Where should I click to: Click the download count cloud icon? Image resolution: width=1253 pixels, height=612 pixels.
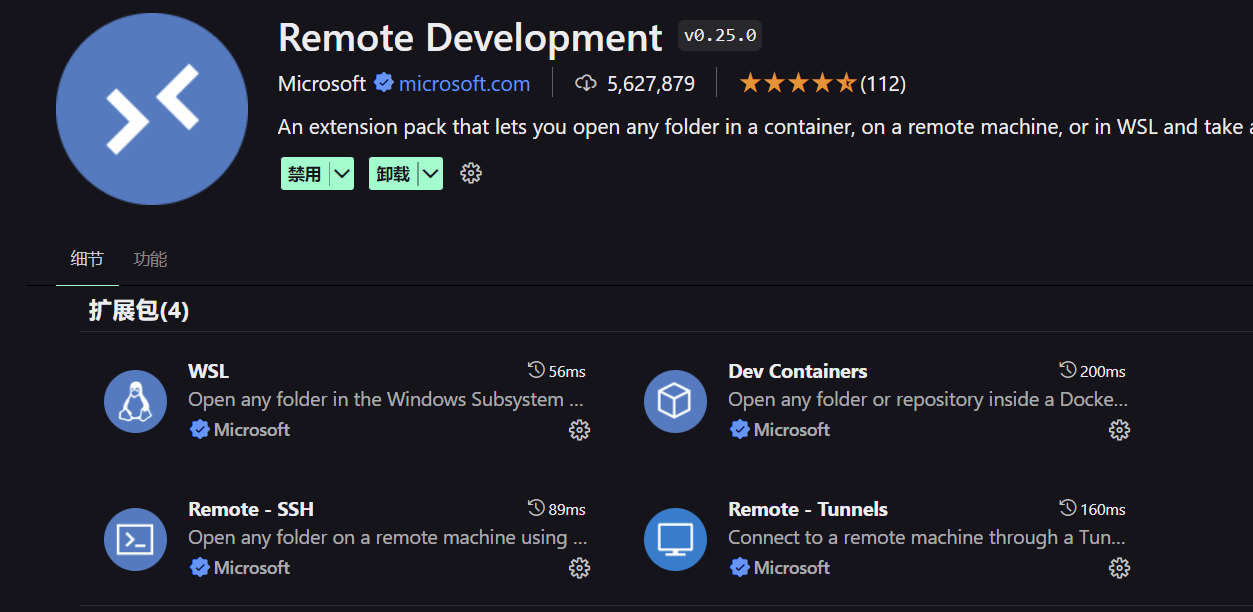pyautogui.click(x=586, y=83)
